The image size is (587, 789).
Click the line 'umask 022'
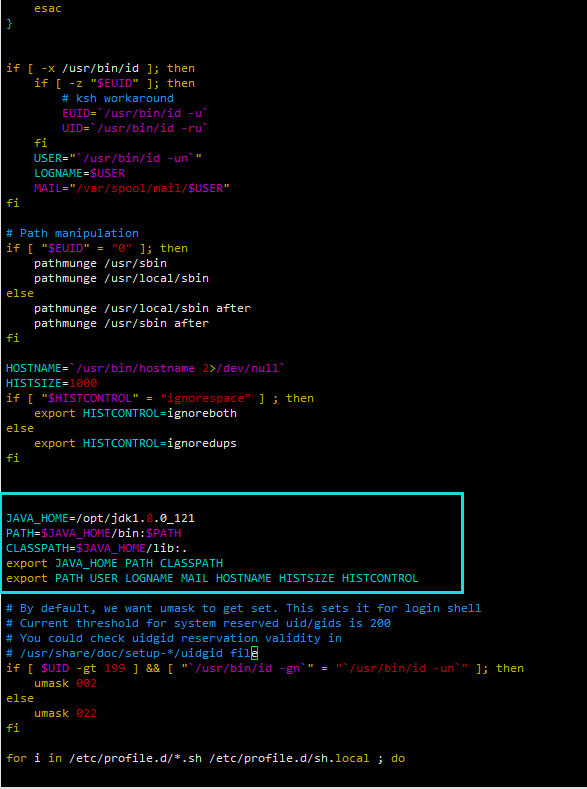point(65,714)
